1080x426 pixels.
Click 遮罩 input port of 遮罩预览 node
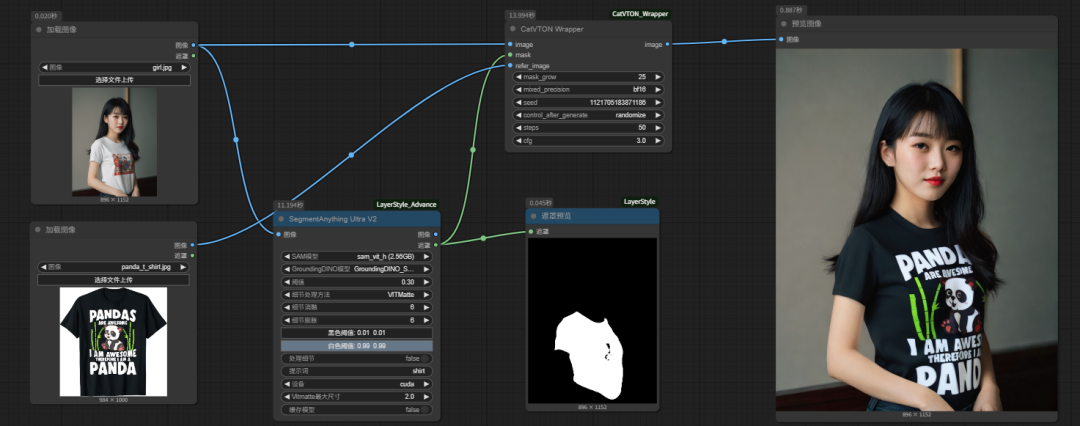530,231
